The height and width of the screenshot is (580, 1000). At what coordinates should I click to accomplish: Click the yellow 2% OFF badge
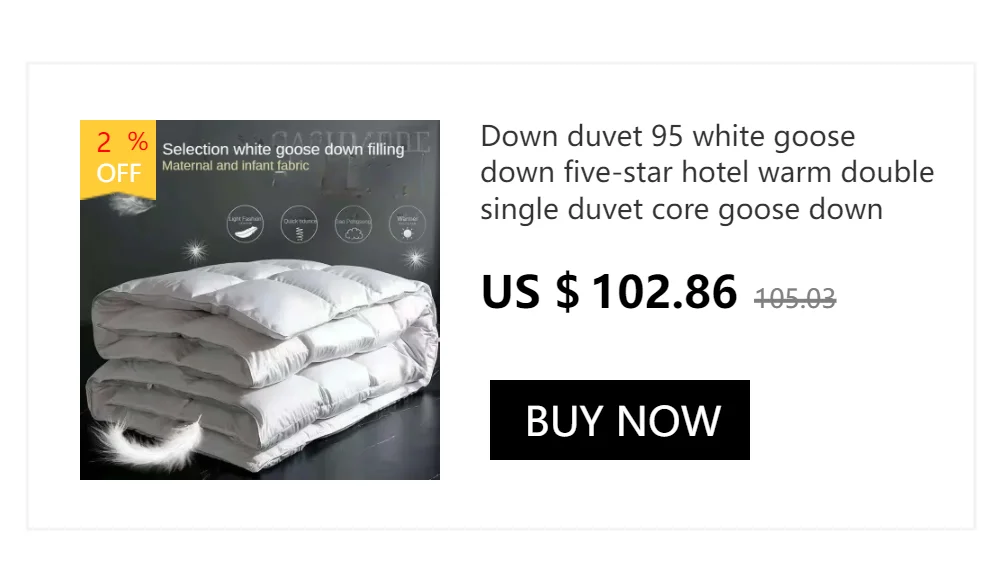(118, 159)
